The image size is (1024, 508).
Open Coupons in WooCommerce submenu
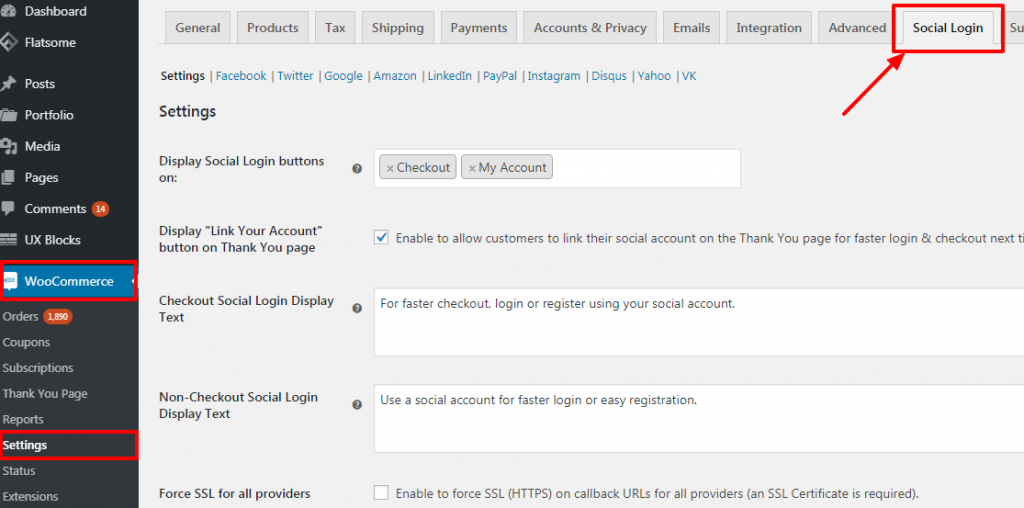coord(26,342)
